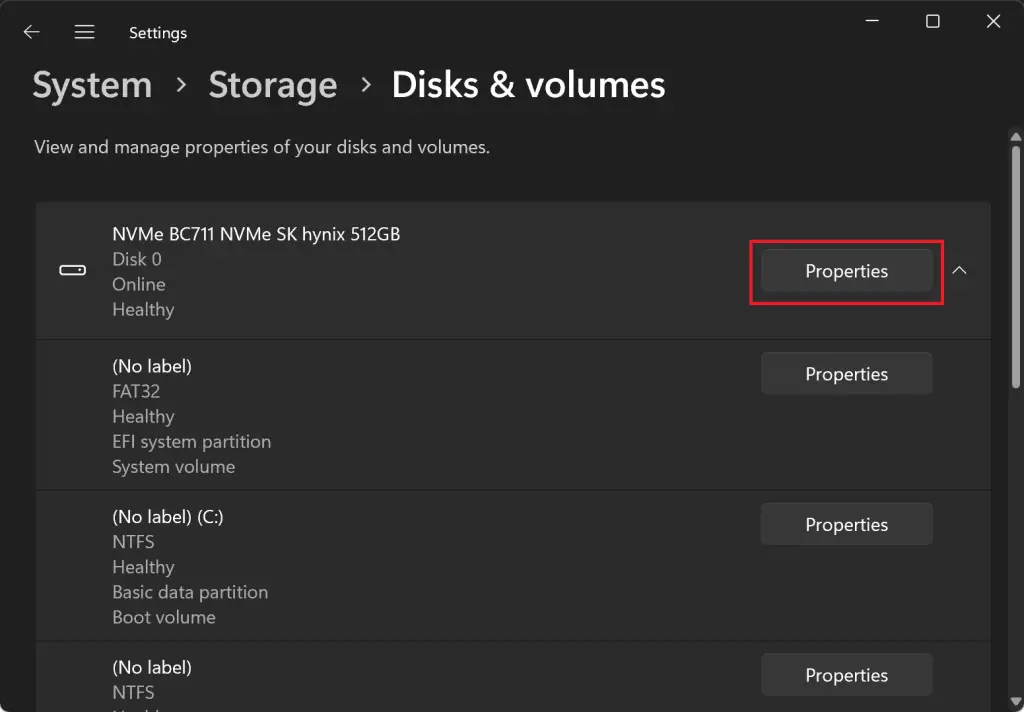Open Properties for NVMe BC711 Disk 0
The image size is (1024, 712).
click(x=846, y=271)
